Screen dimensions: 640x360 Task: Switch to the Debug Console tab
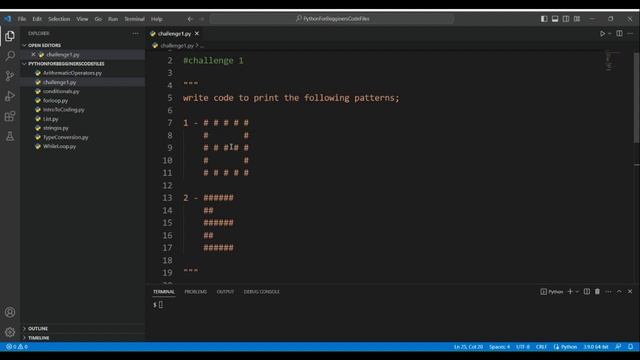pos(262,291)
